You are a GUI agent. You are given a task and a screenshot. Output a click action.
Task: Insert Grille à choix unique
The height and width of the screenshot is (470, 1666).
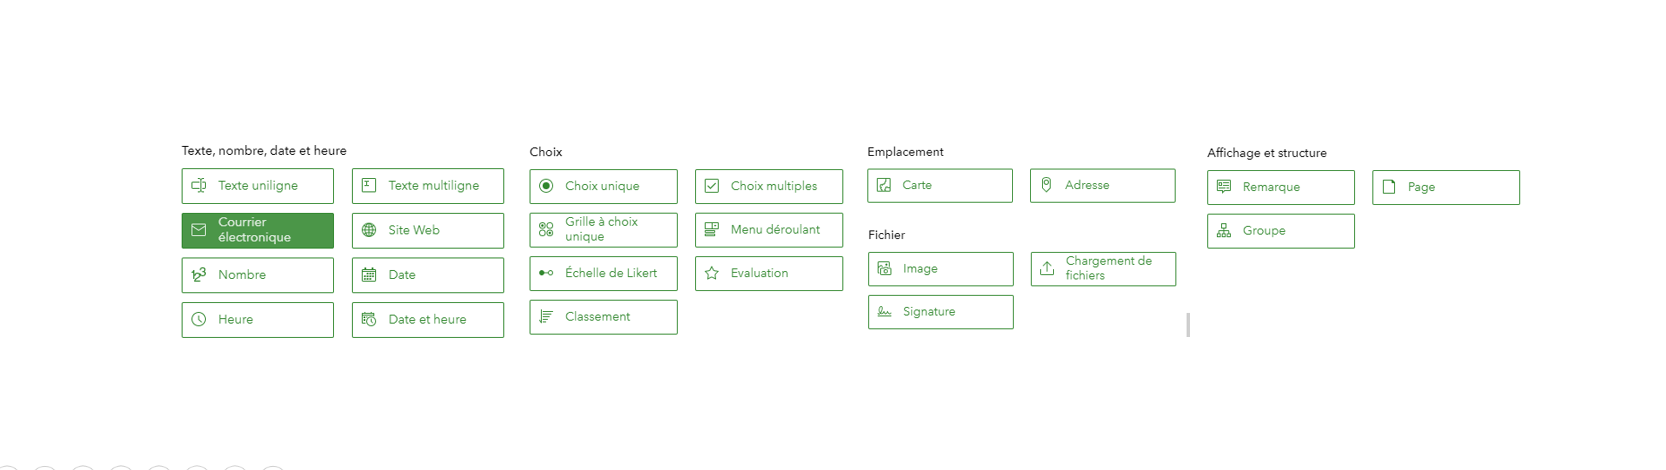603,230
